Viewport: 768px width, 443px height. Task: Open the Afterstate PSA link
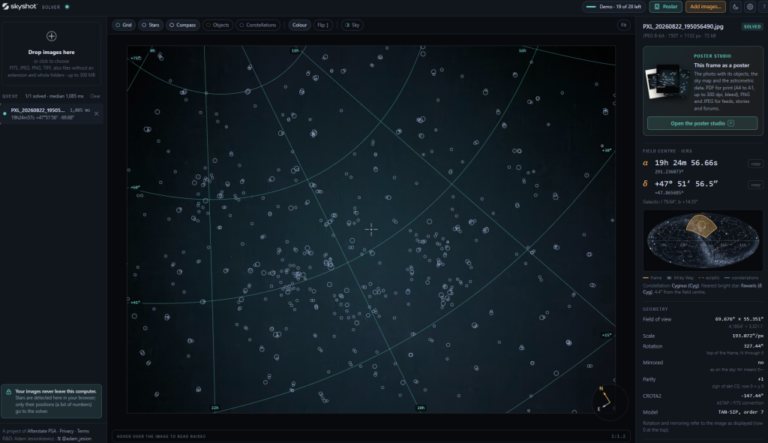(x=42, y=431)
